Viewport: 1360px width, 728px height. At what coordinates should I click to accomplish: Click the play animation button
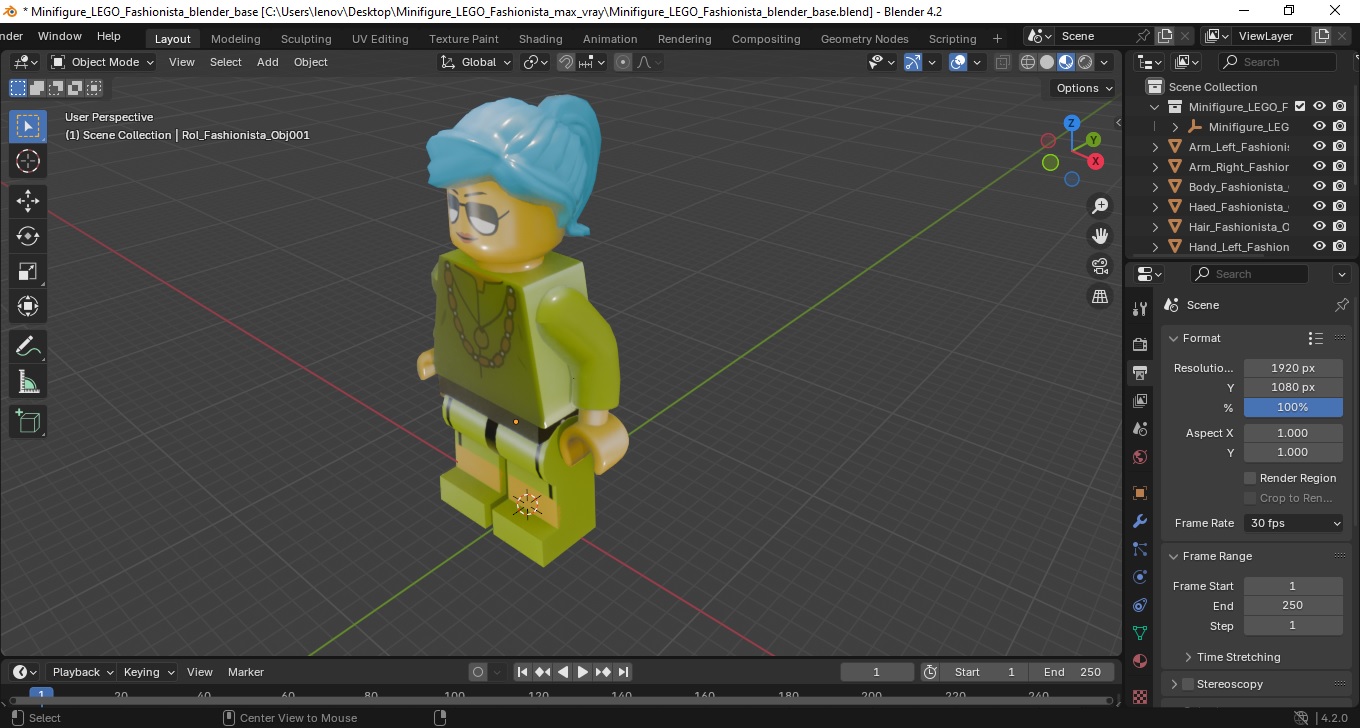coord(583,672)
